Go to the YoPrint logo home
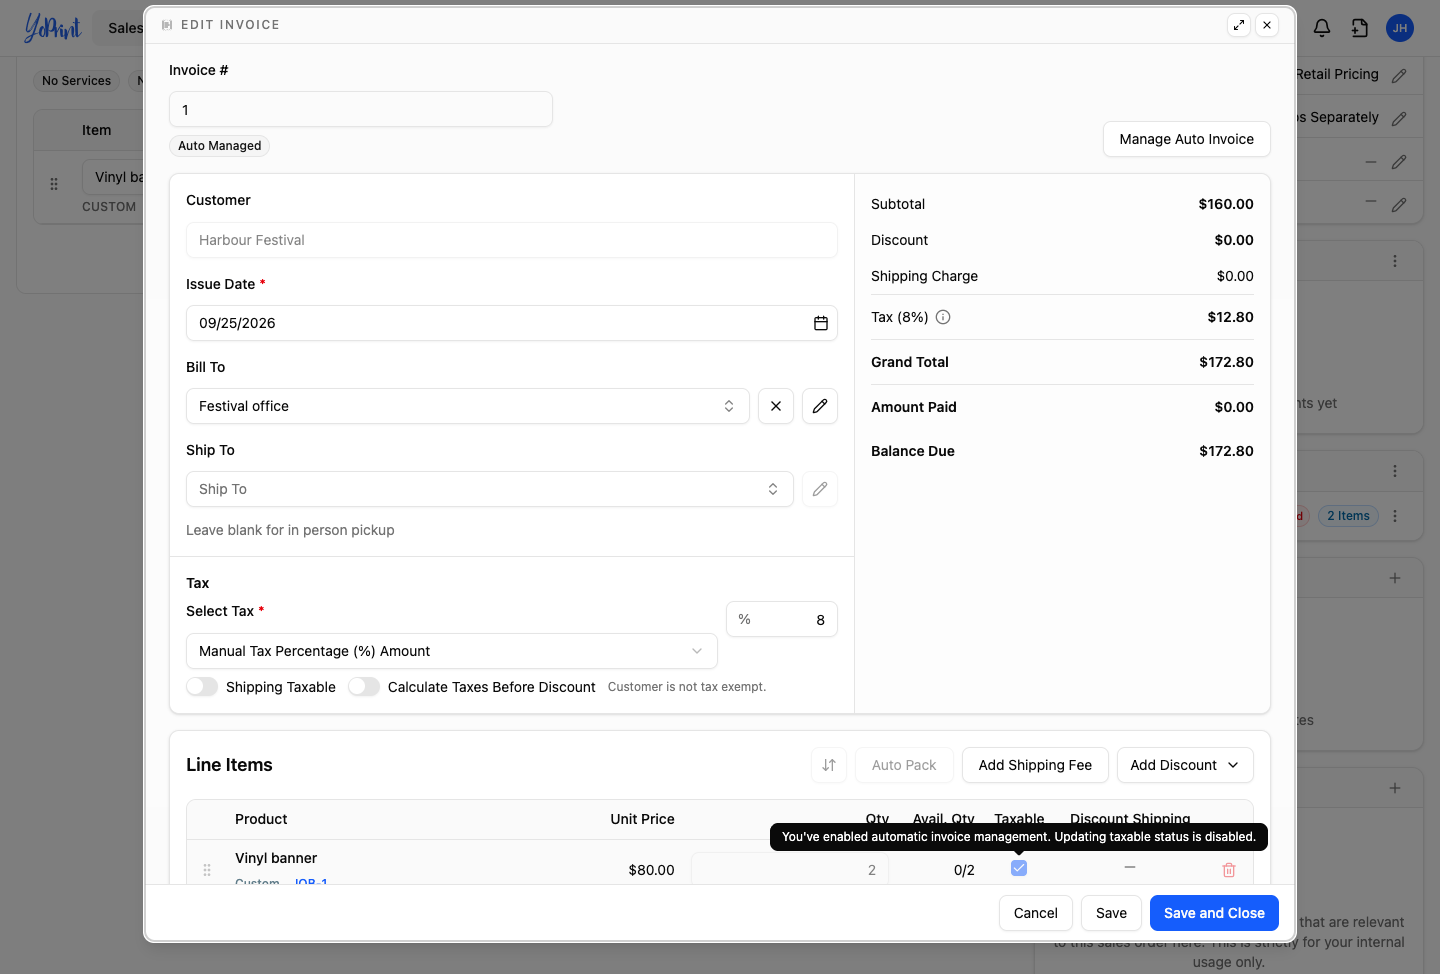 point(52,28)
